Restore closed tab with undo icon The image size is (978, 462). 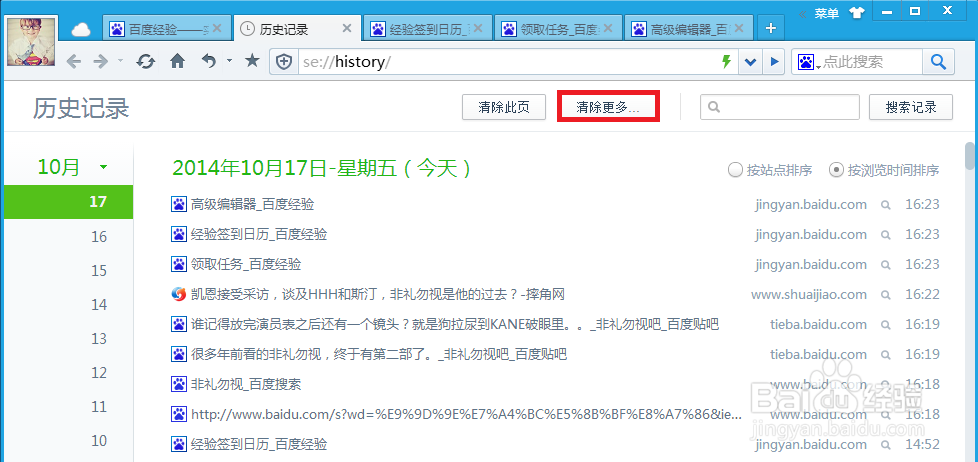(x=209, y=60)
